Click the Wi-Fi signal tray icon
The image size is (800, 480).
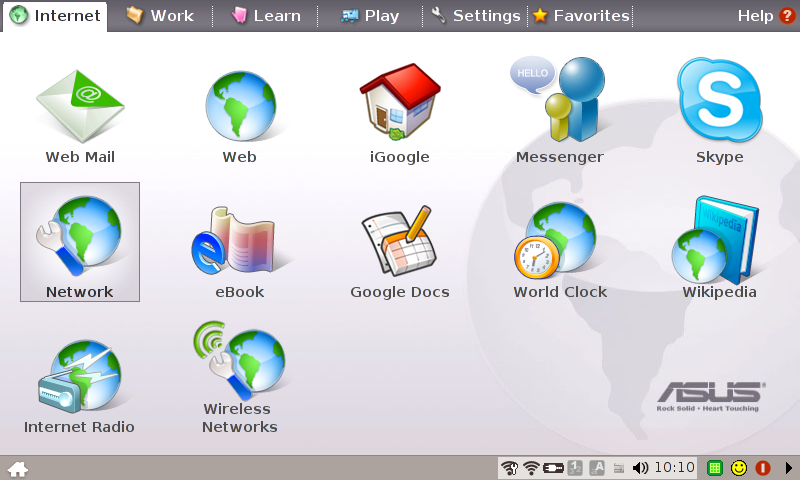tap(531, 468)
